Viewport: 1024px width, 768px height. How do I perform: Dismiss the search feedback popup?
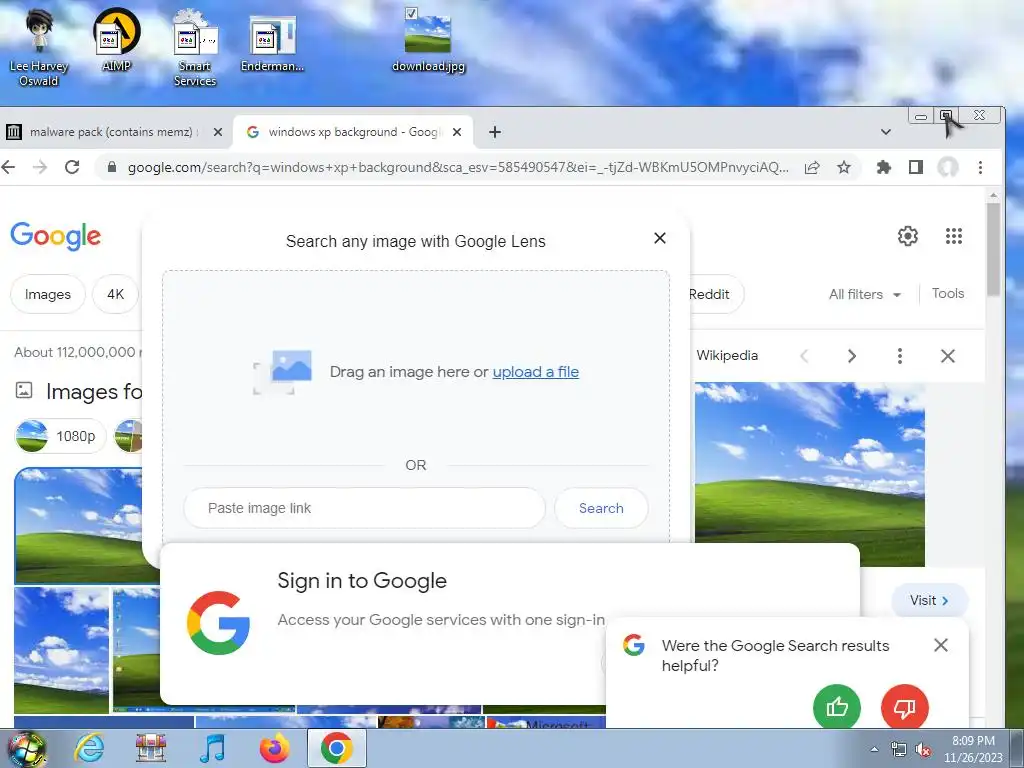(x=940, y=645)
